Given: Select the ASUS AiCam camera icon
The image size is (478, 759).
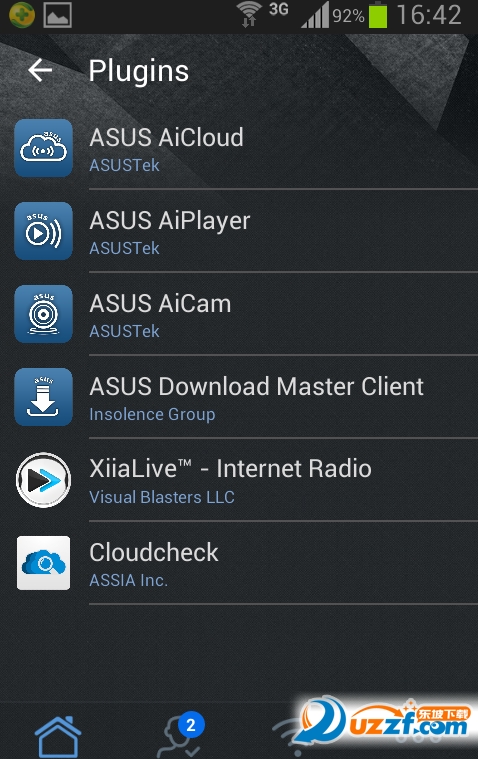Looking at the screenshot, I should pos(44,314).
